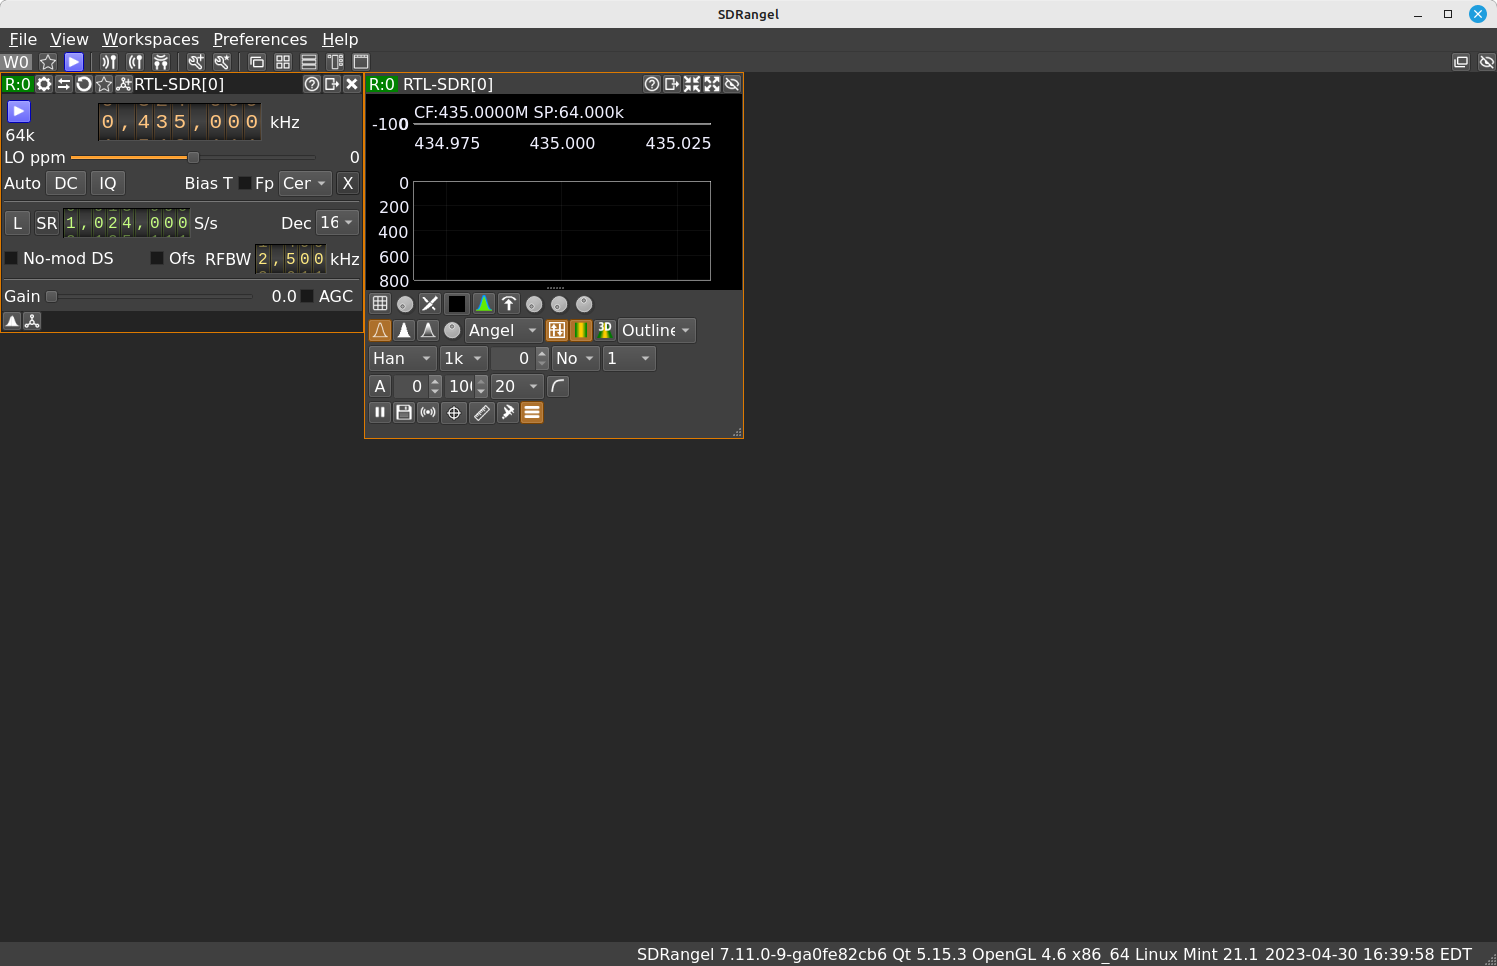Image resolution: width=1497 pixels, height=966 pixels.
Task: Open feature presets wrench-star icon
Action: coord(222,62)
